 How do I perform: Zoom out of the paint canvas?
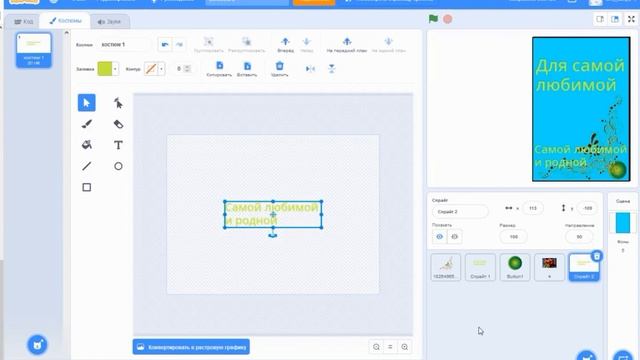click(376, 347)
